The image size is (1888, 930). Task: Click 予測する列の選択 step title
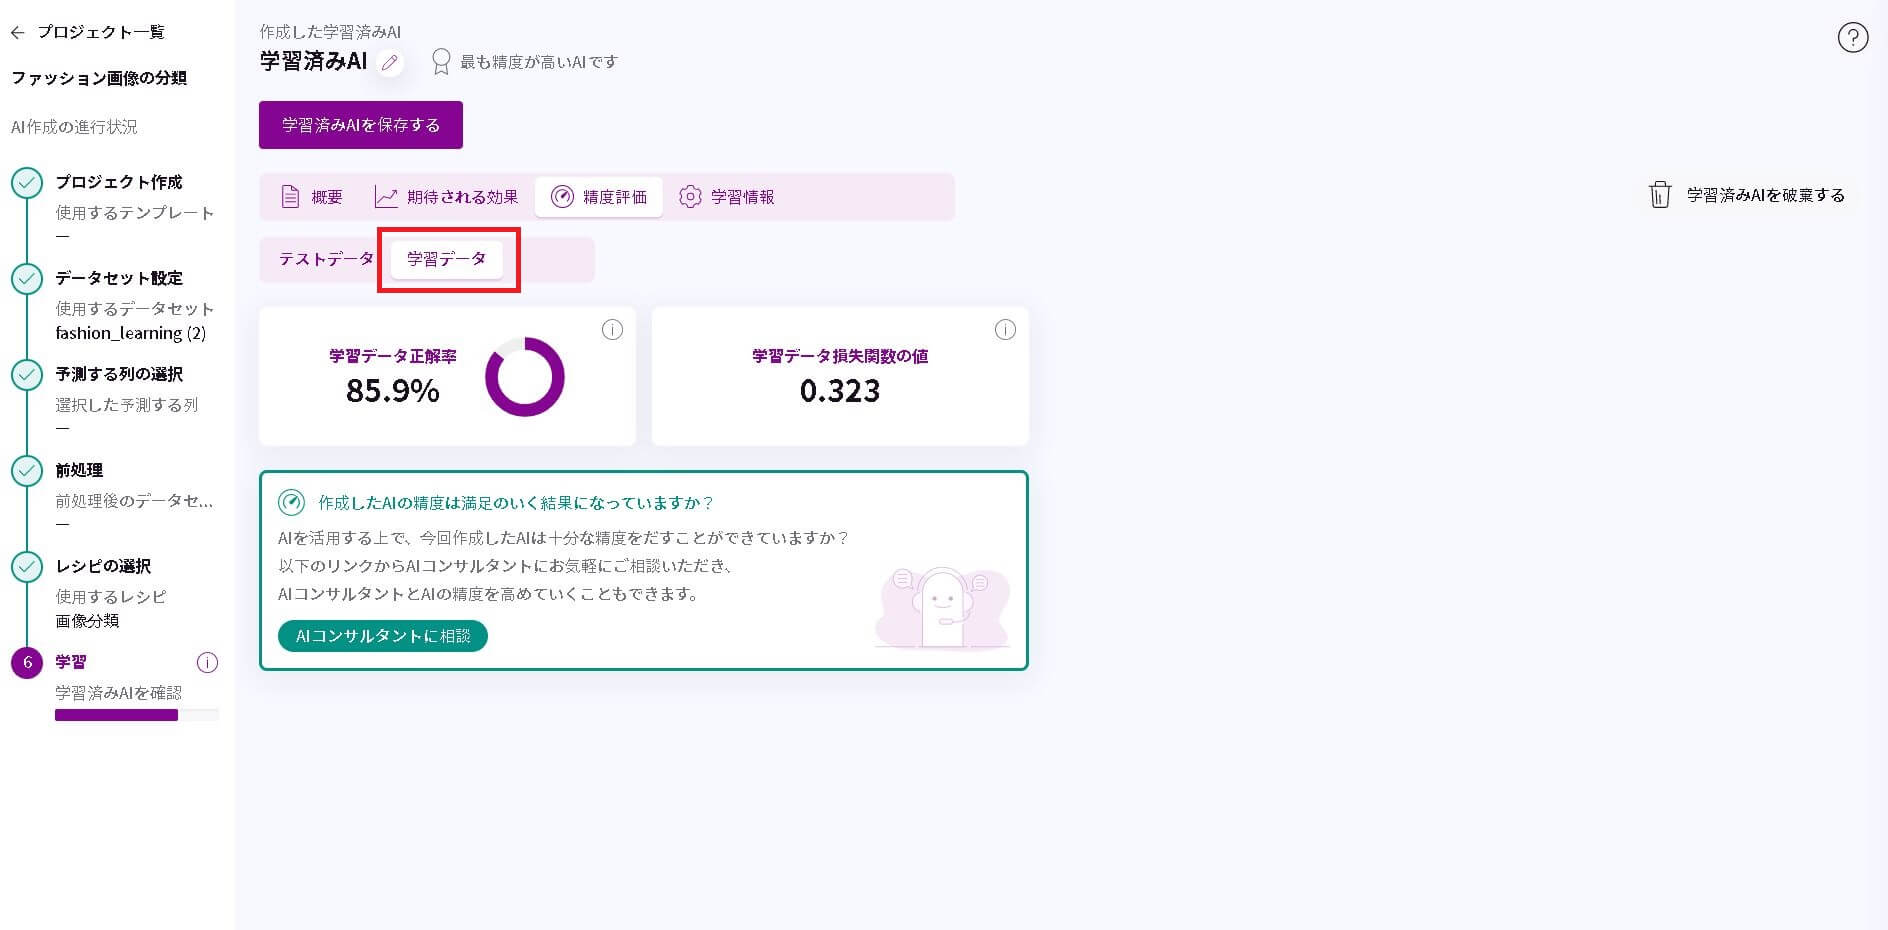click(119, 374)
